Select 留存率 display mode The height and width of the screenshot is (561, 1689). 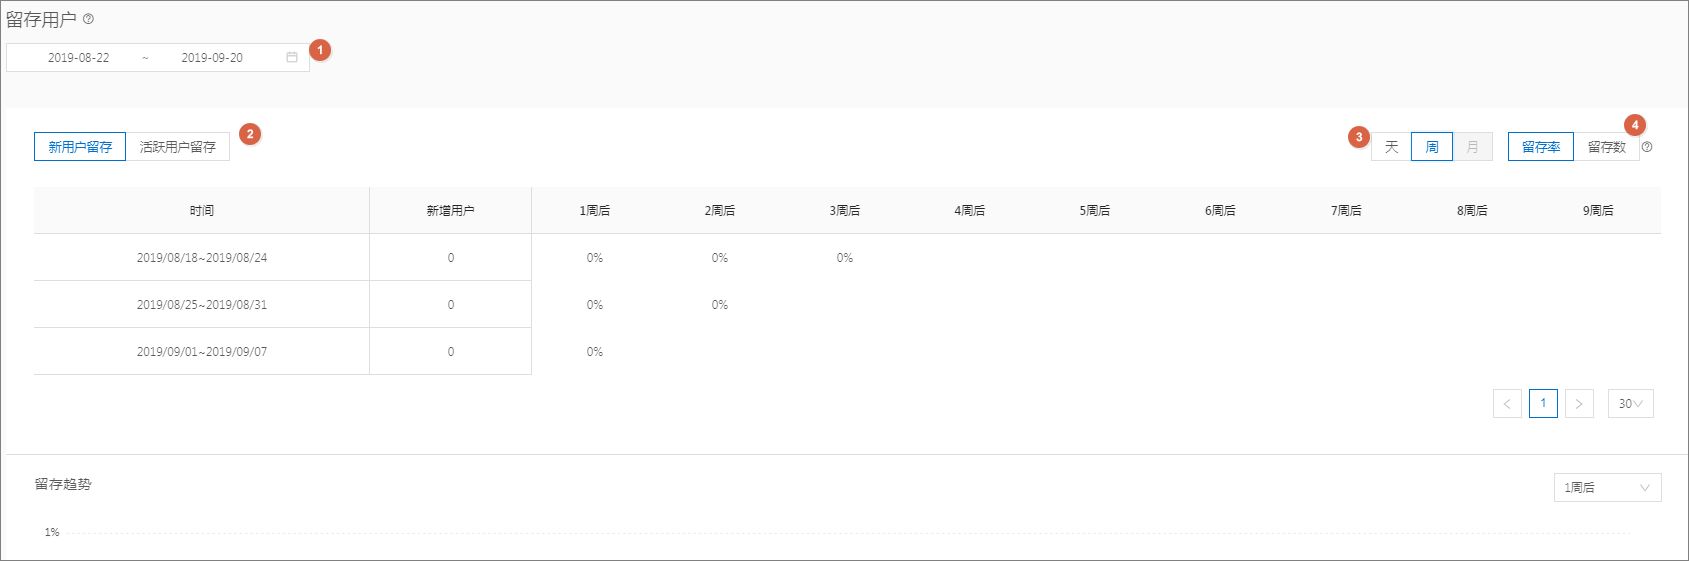[x=1540, y=147]
